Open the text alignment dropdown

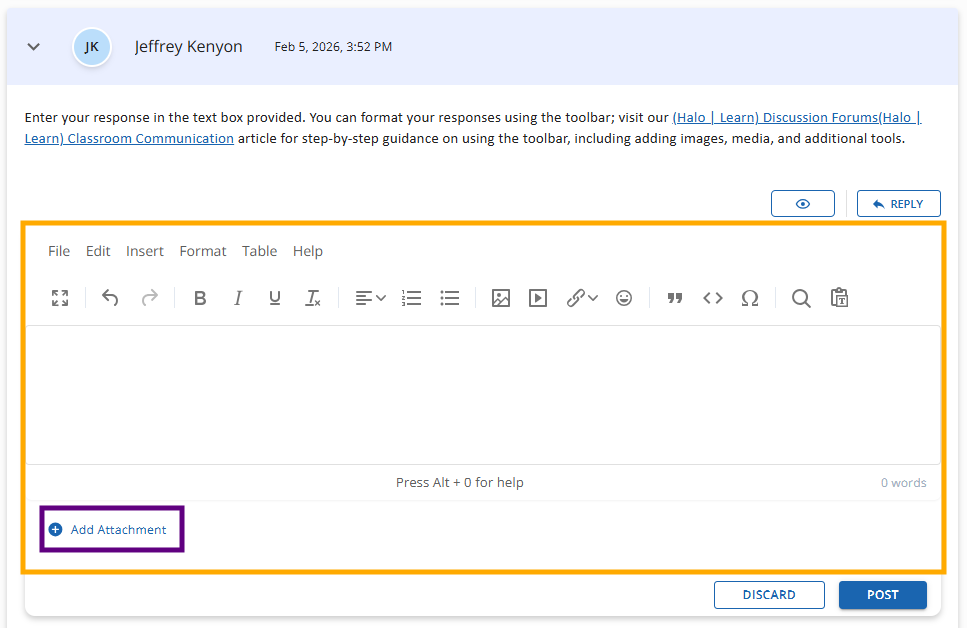pyautogui.click(x=370, y=298)
